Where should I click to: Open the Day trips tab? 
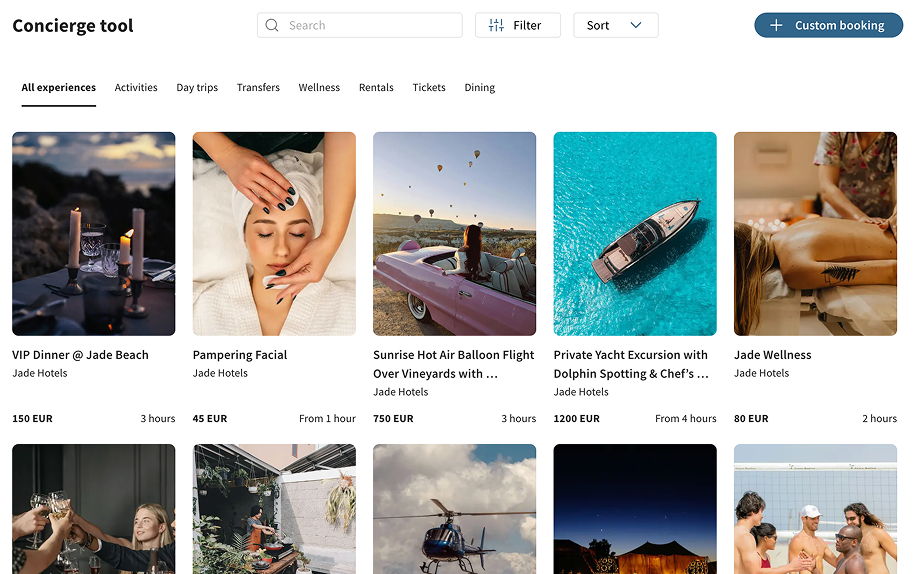[x=197, y=88]
